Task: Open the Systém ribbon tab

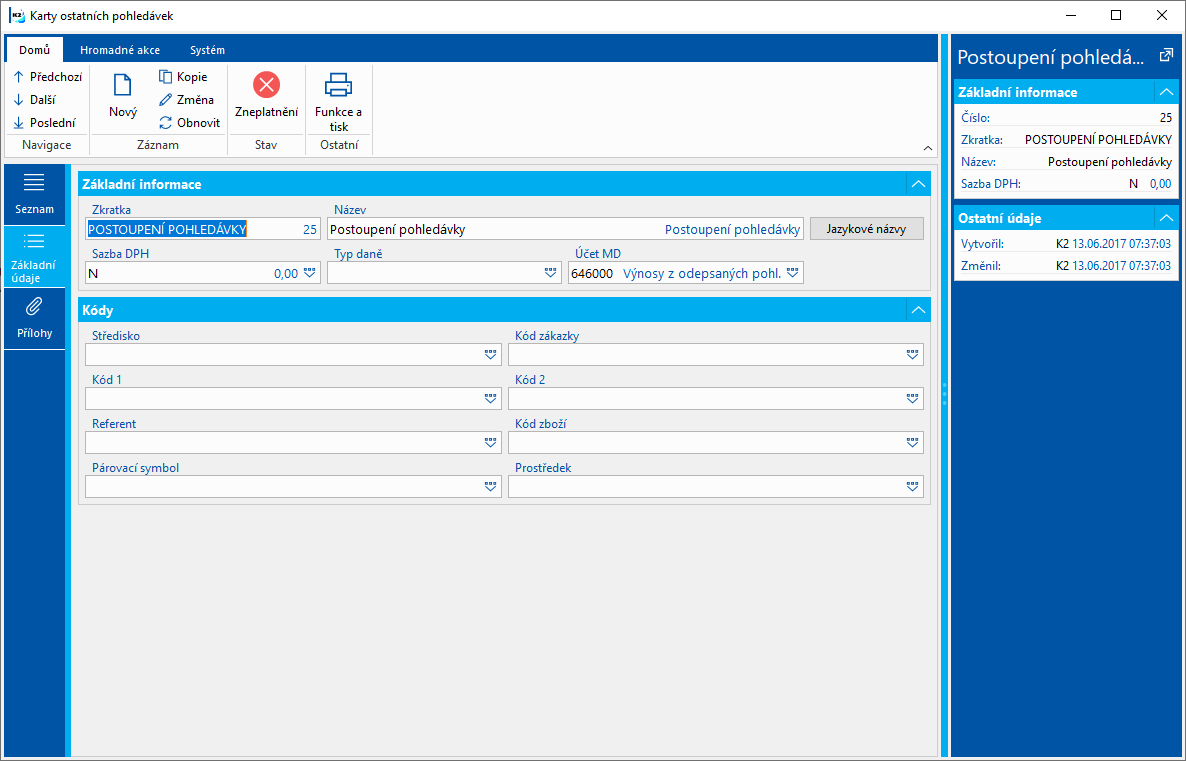Action: point(207,50)
